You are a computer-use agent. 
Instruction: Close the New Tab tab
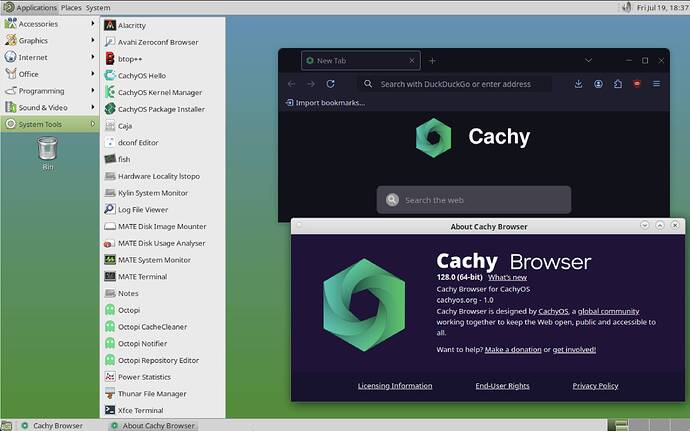(x=412, y=61)
